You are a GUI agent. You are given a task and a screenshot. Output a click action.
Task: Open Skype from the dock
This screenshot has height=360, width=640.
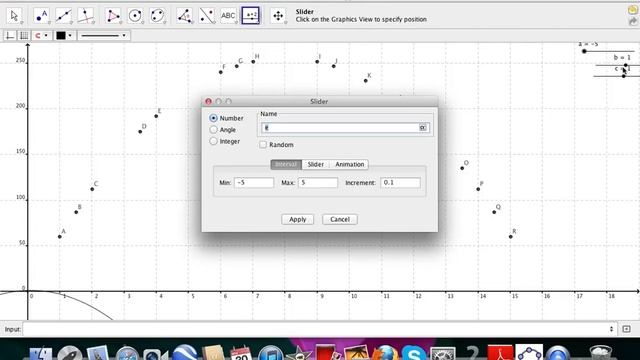pos(413,353)
